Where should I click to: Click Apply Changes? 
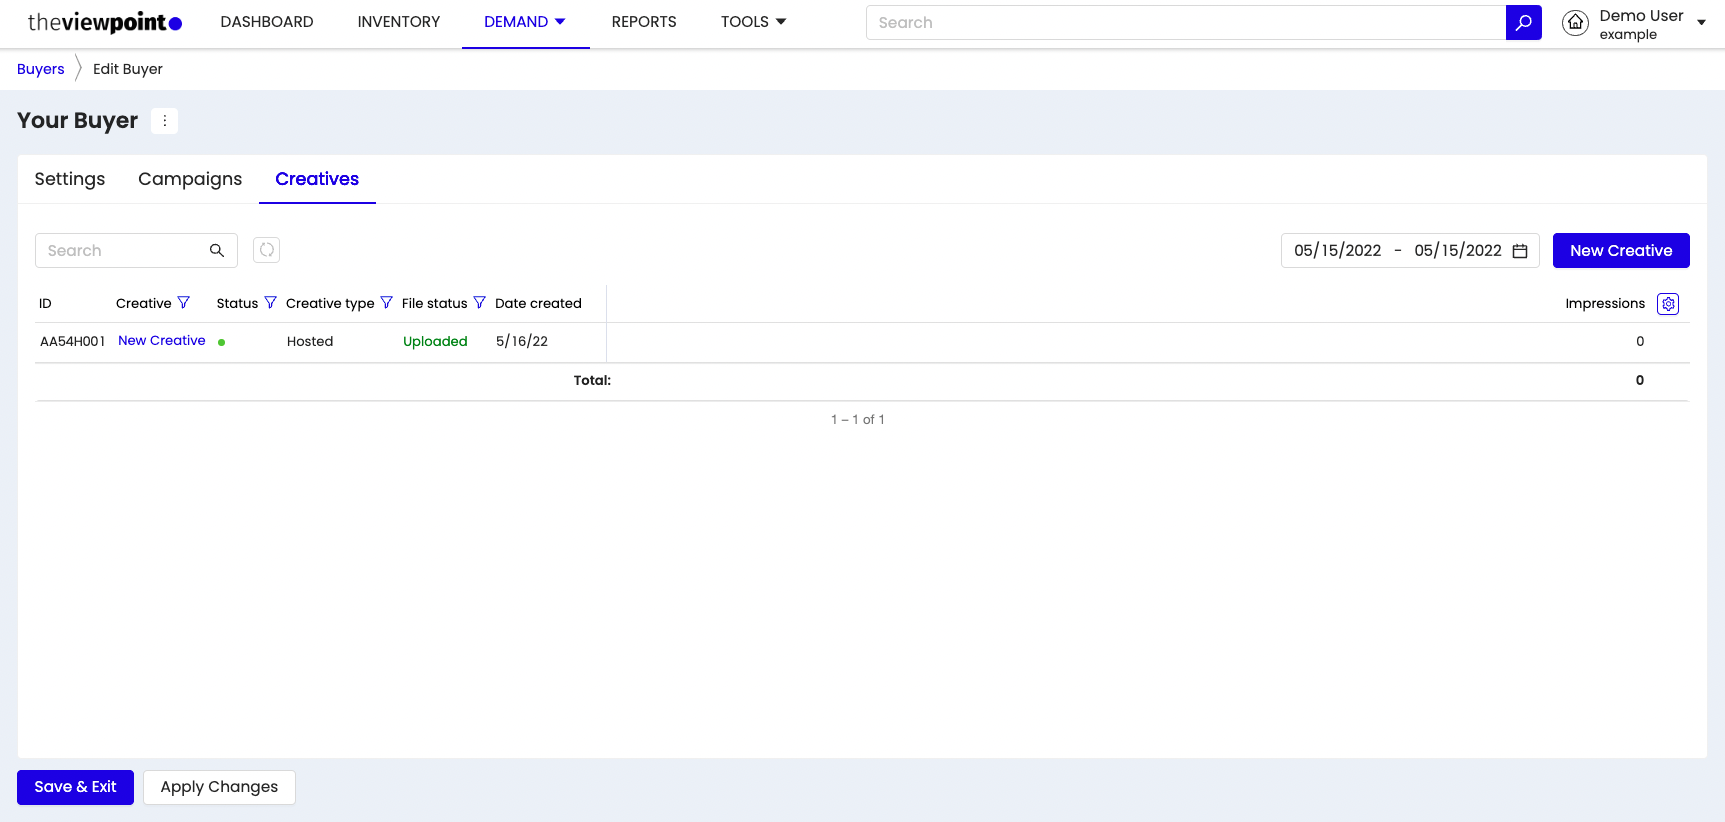coord(219,787)
